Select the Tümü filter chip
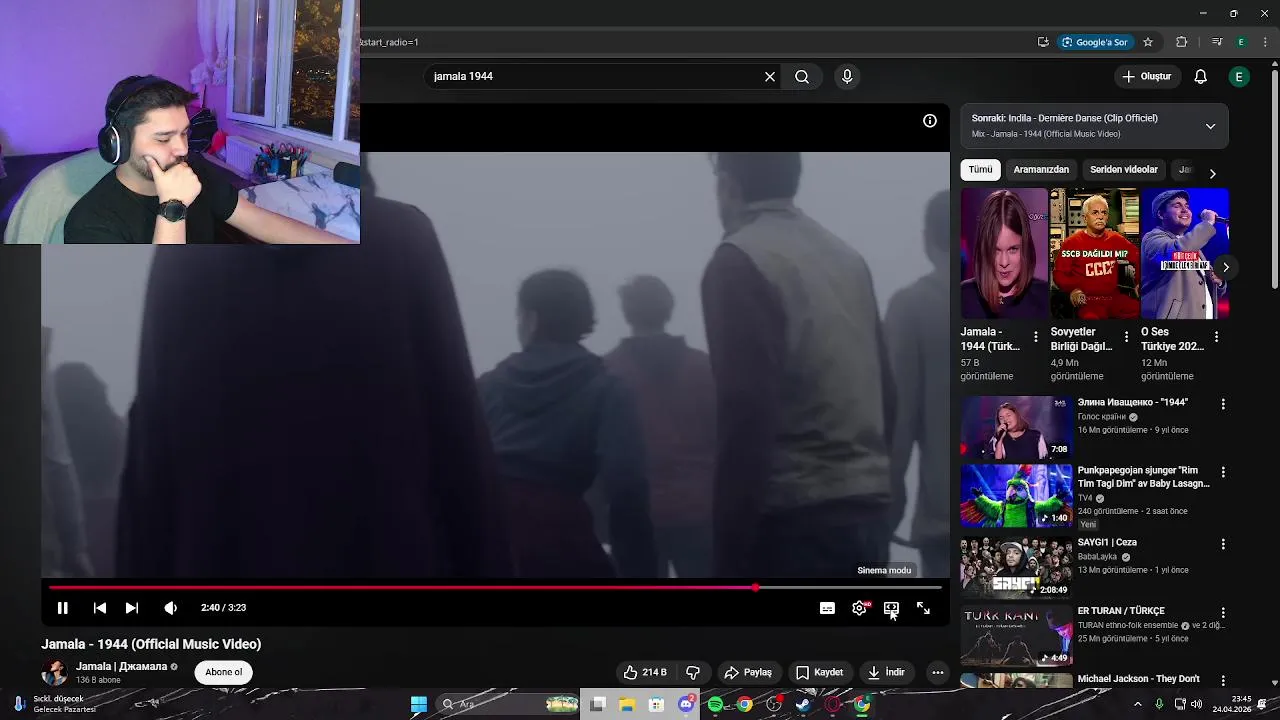Screen dimensions: 1280x720 point(980,170)
